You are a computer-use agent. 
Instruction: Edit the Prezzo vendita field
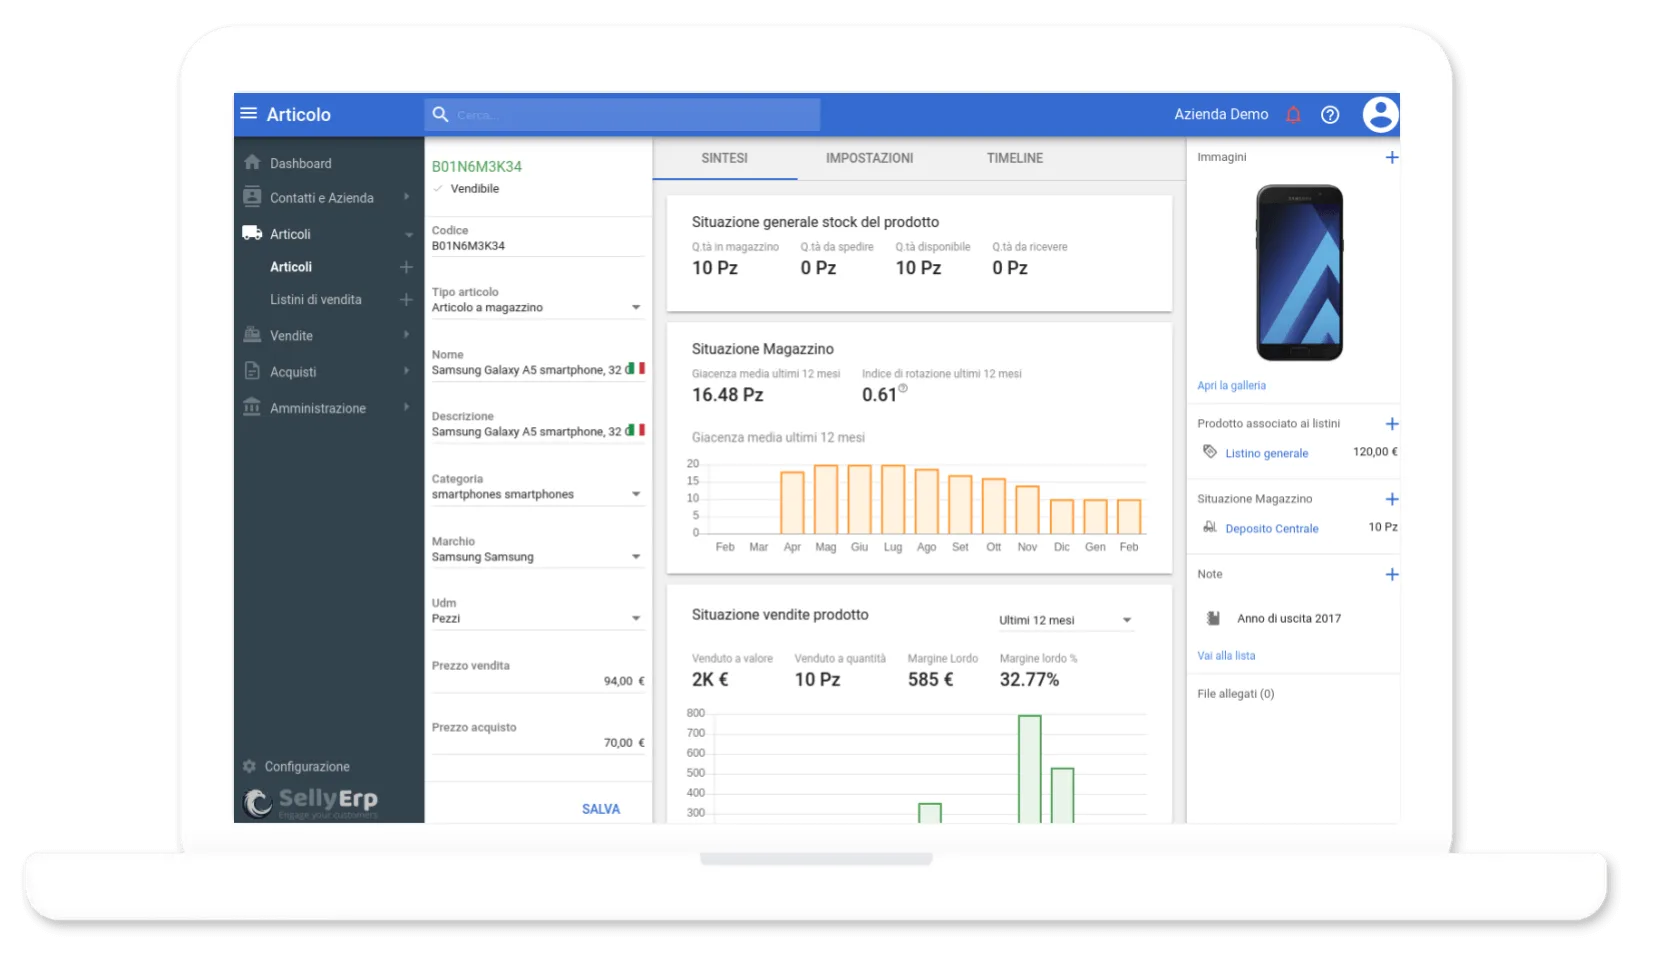point(538,681)
